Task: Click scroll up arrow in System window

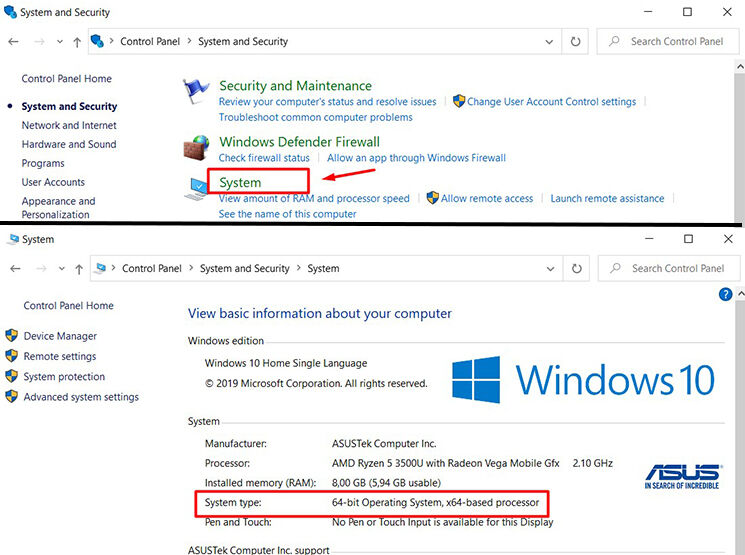Action: coord(741,294)
